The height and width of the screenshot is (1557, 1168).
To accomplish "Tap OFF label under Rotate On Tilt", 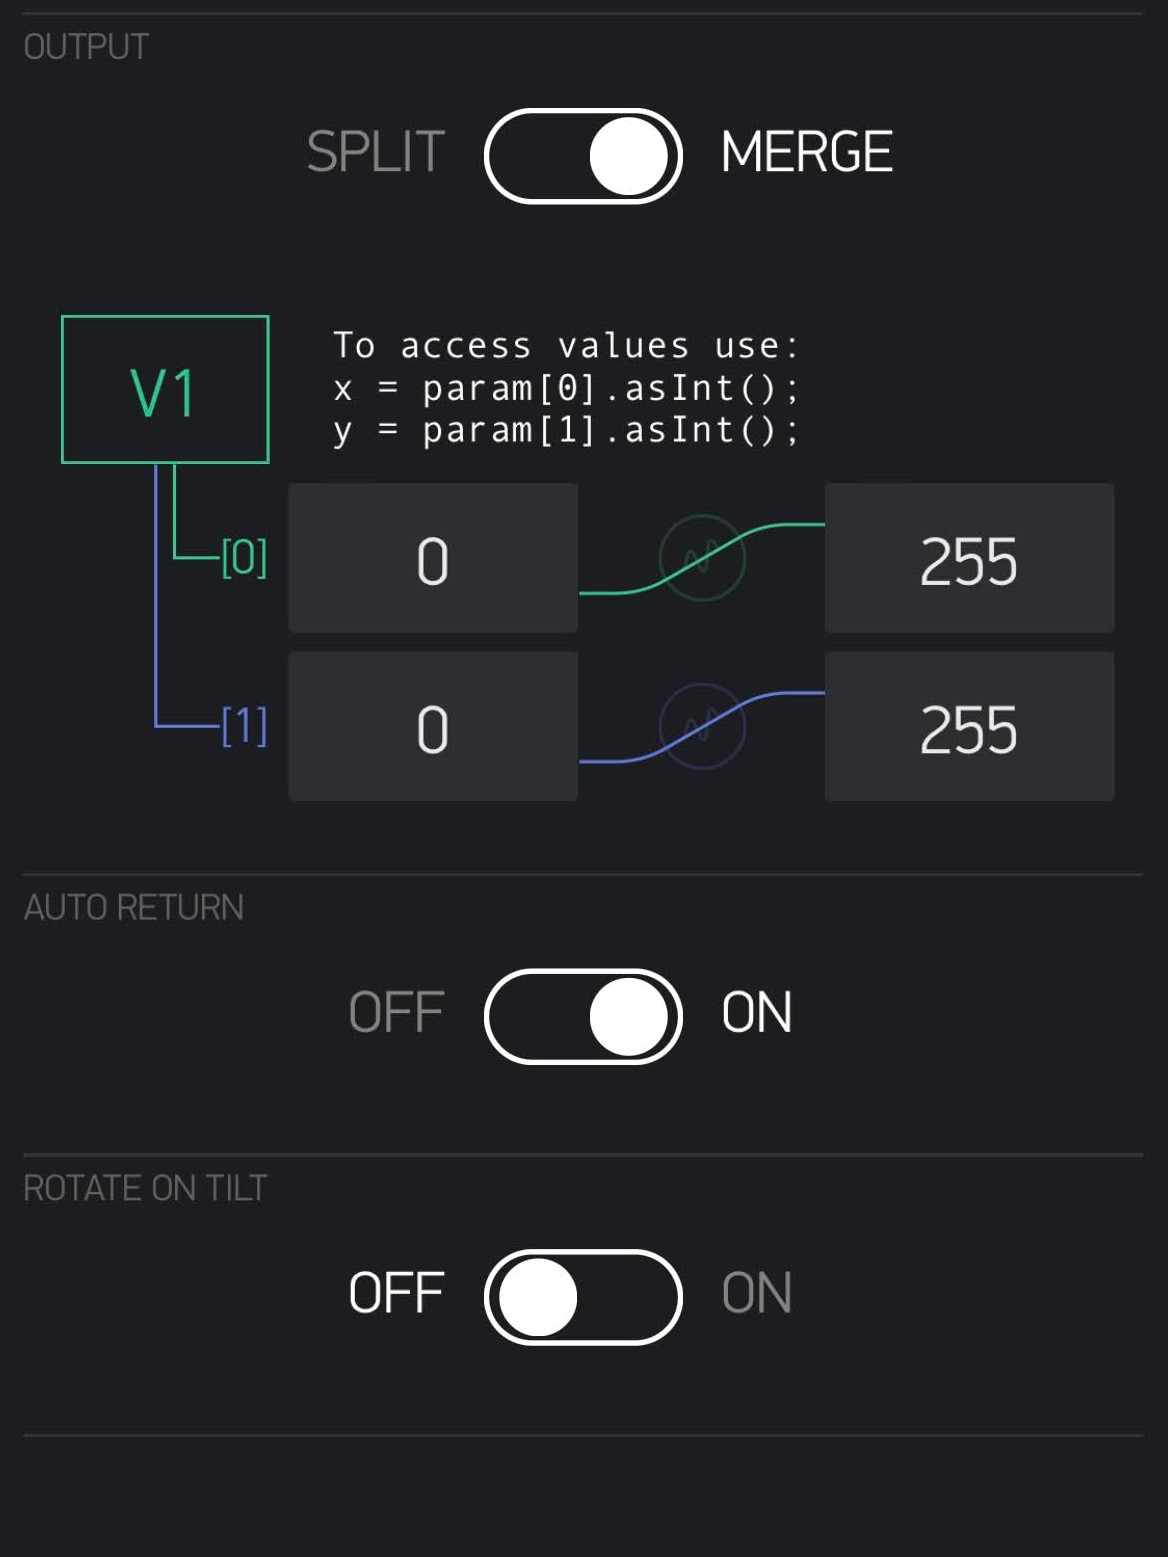I will tap(396, 1294).
